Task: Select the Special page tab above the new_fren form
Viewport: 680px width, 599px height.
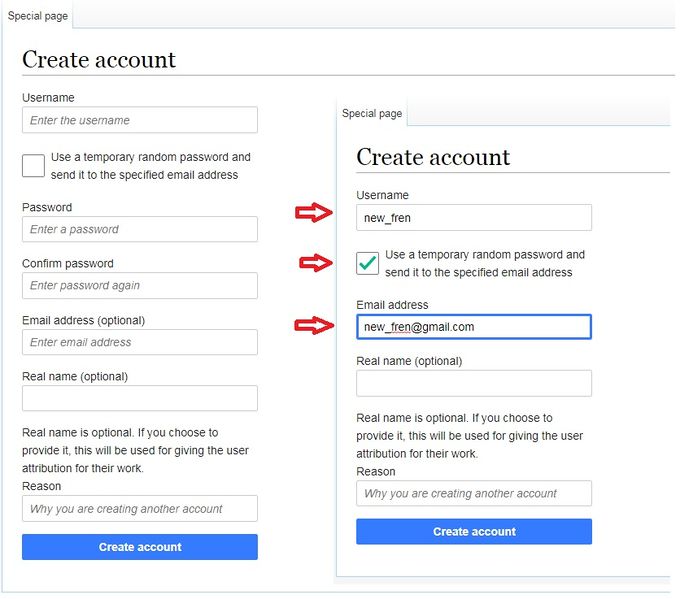Action: [x=371, y=113]
